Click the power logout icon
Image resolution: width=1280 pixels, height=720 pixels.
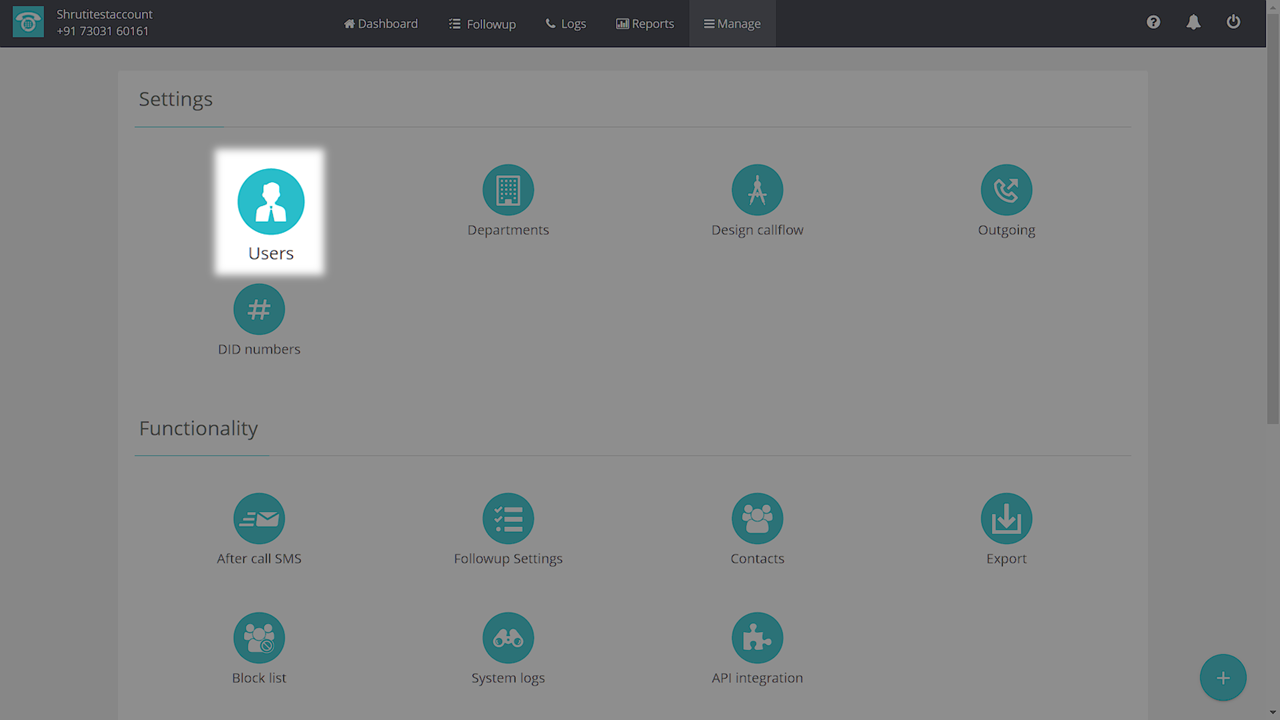tap(1233, 22)
